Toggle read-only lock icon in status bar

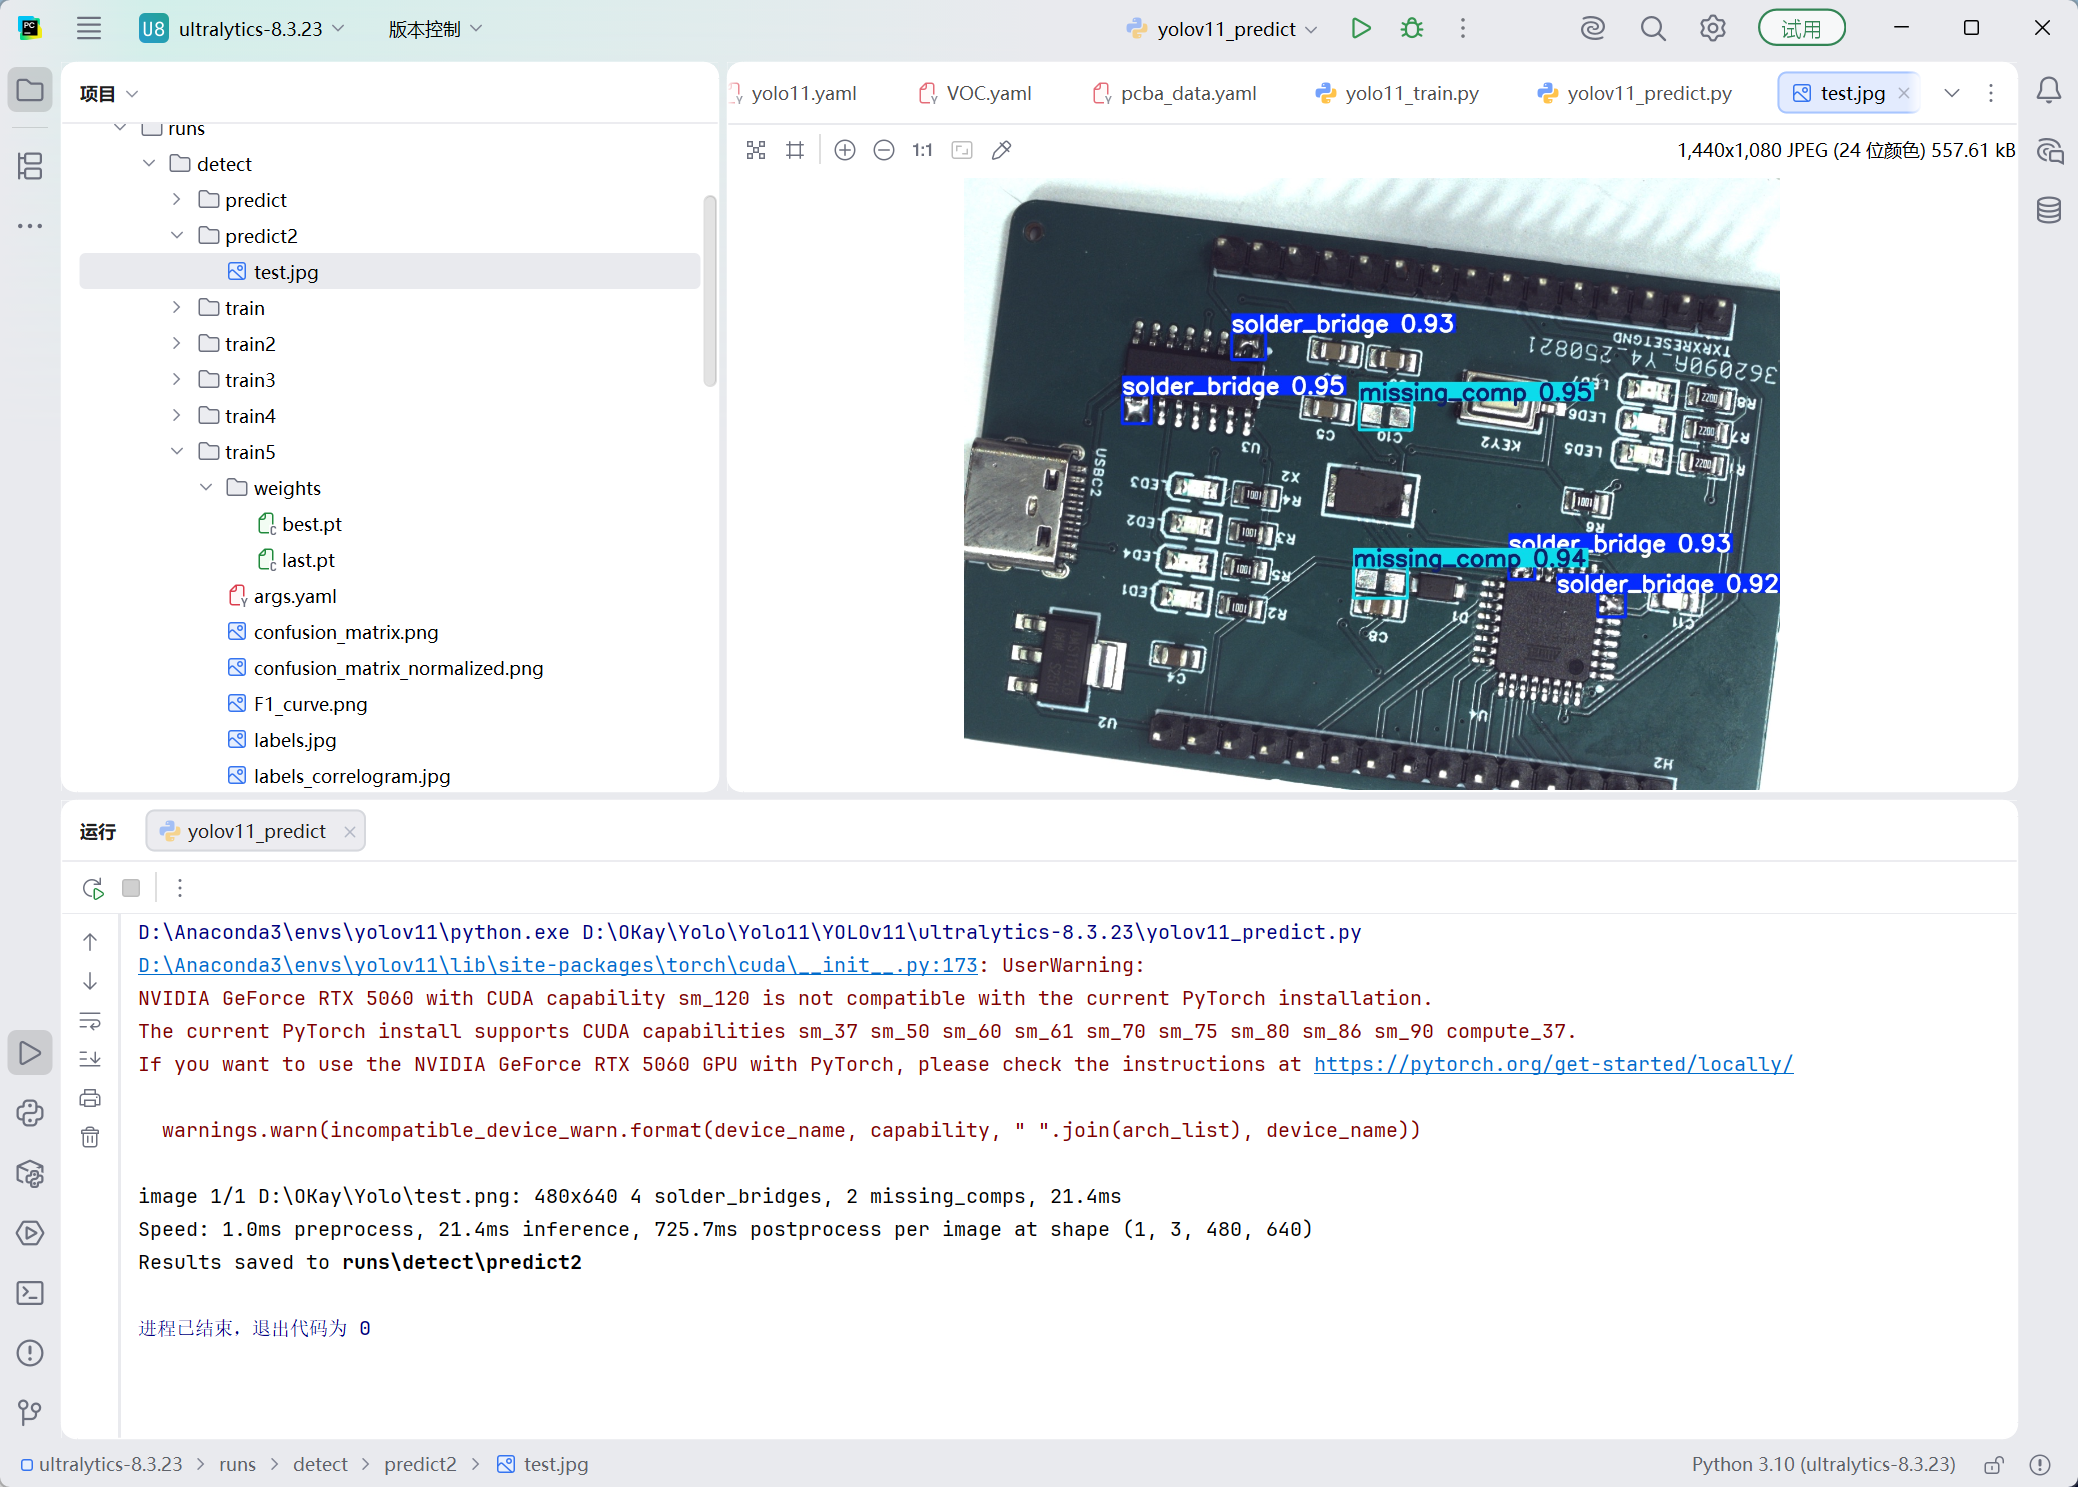1994,1465
